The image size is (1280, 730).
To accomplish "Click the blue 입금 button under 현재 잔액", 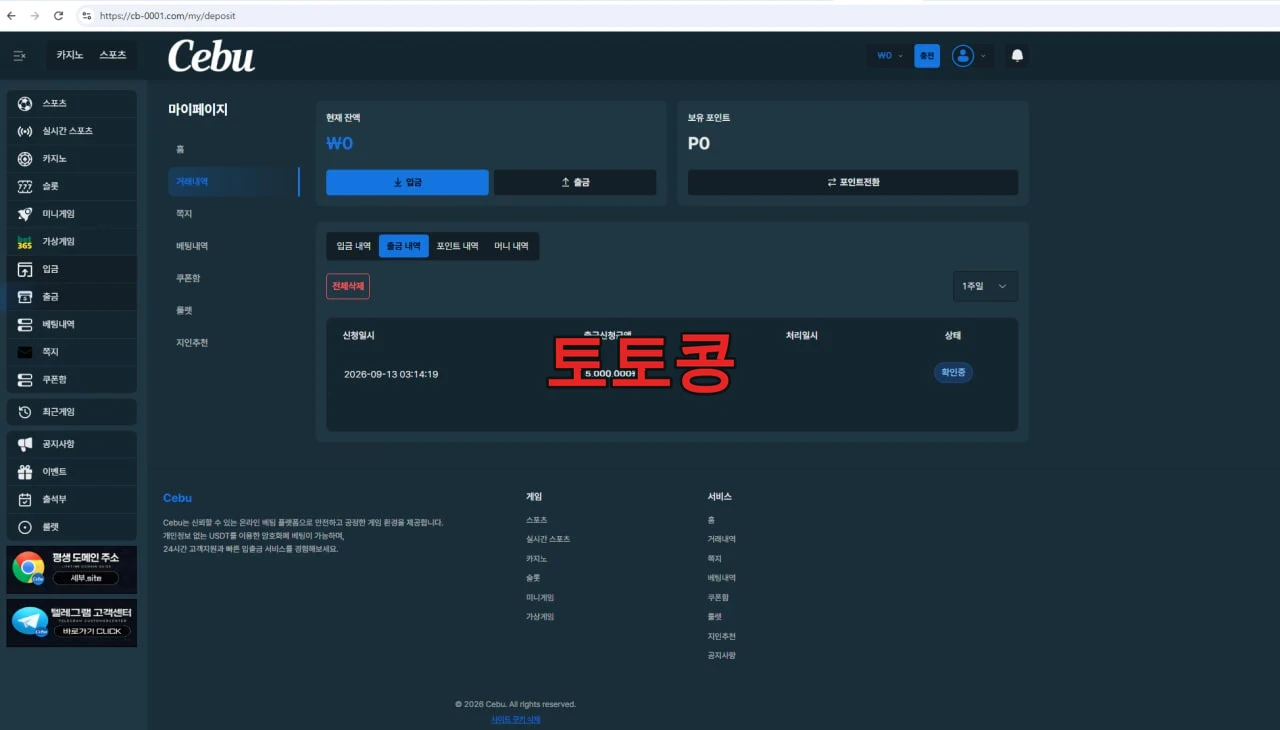I will (407, 182).
